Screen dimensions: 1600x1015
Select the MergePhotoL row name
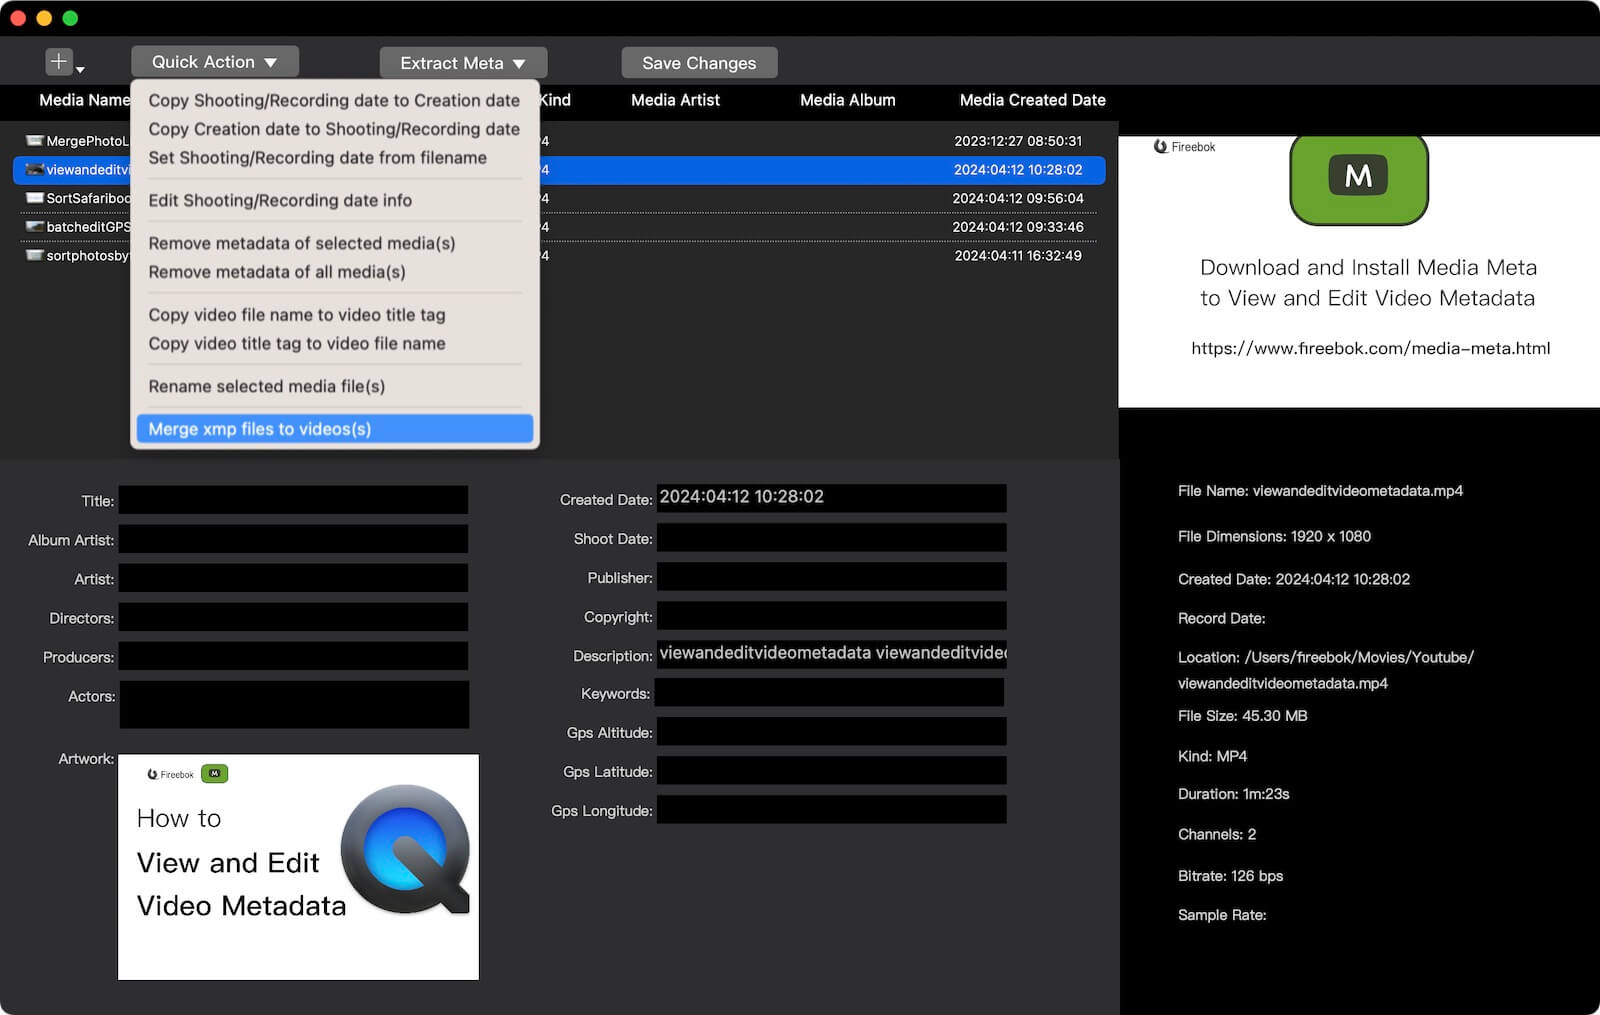(x=88, y=141)
